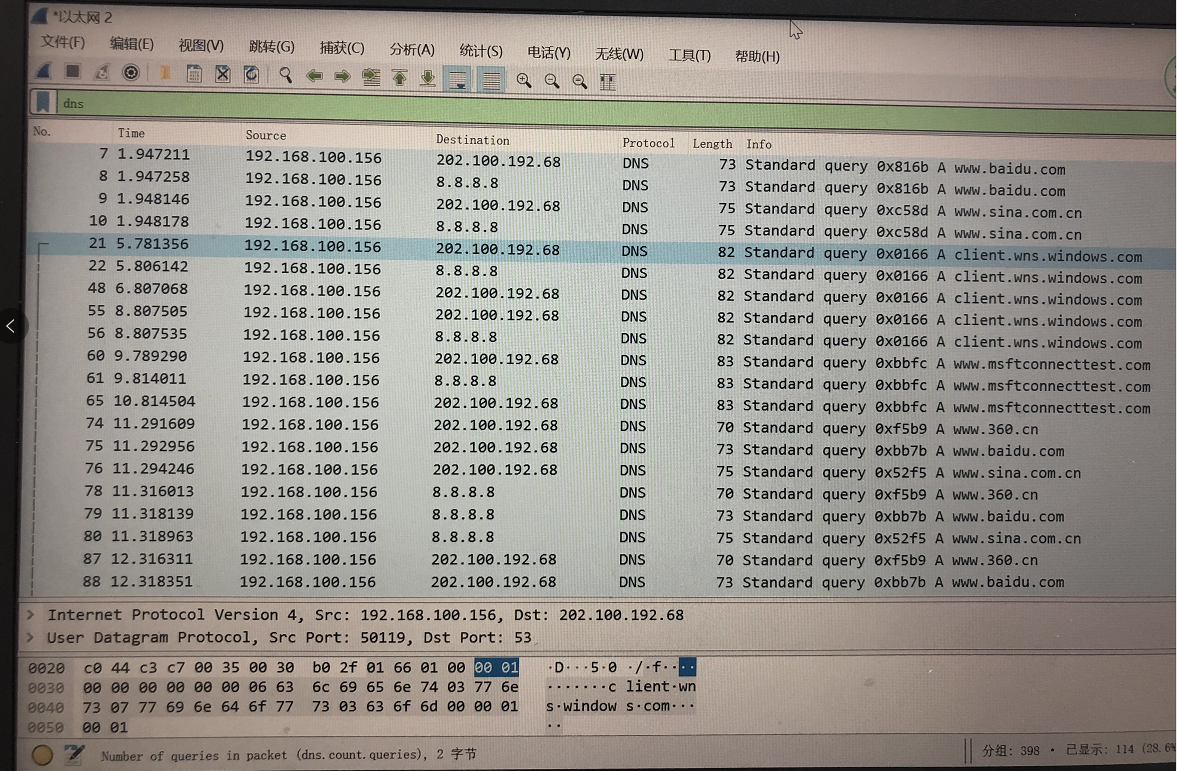Zoom in on main window text
1177x771 pixels.
pyautogui.click(x=524, y=80)
